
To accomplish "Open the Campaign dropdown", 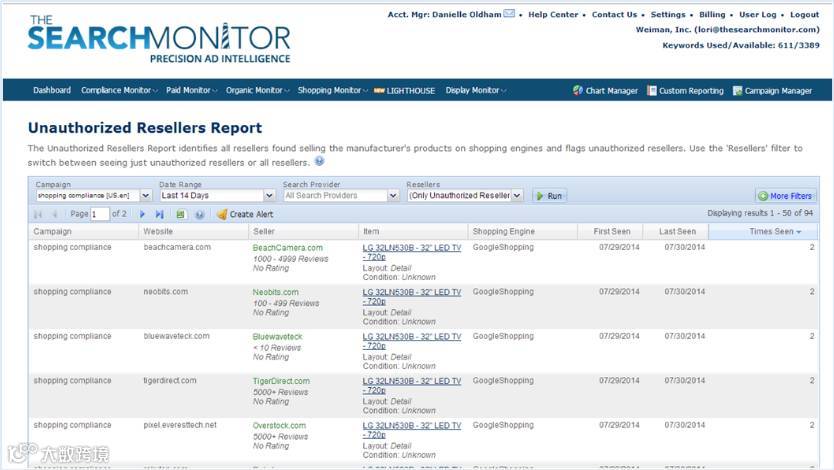I will coord(145,196).
